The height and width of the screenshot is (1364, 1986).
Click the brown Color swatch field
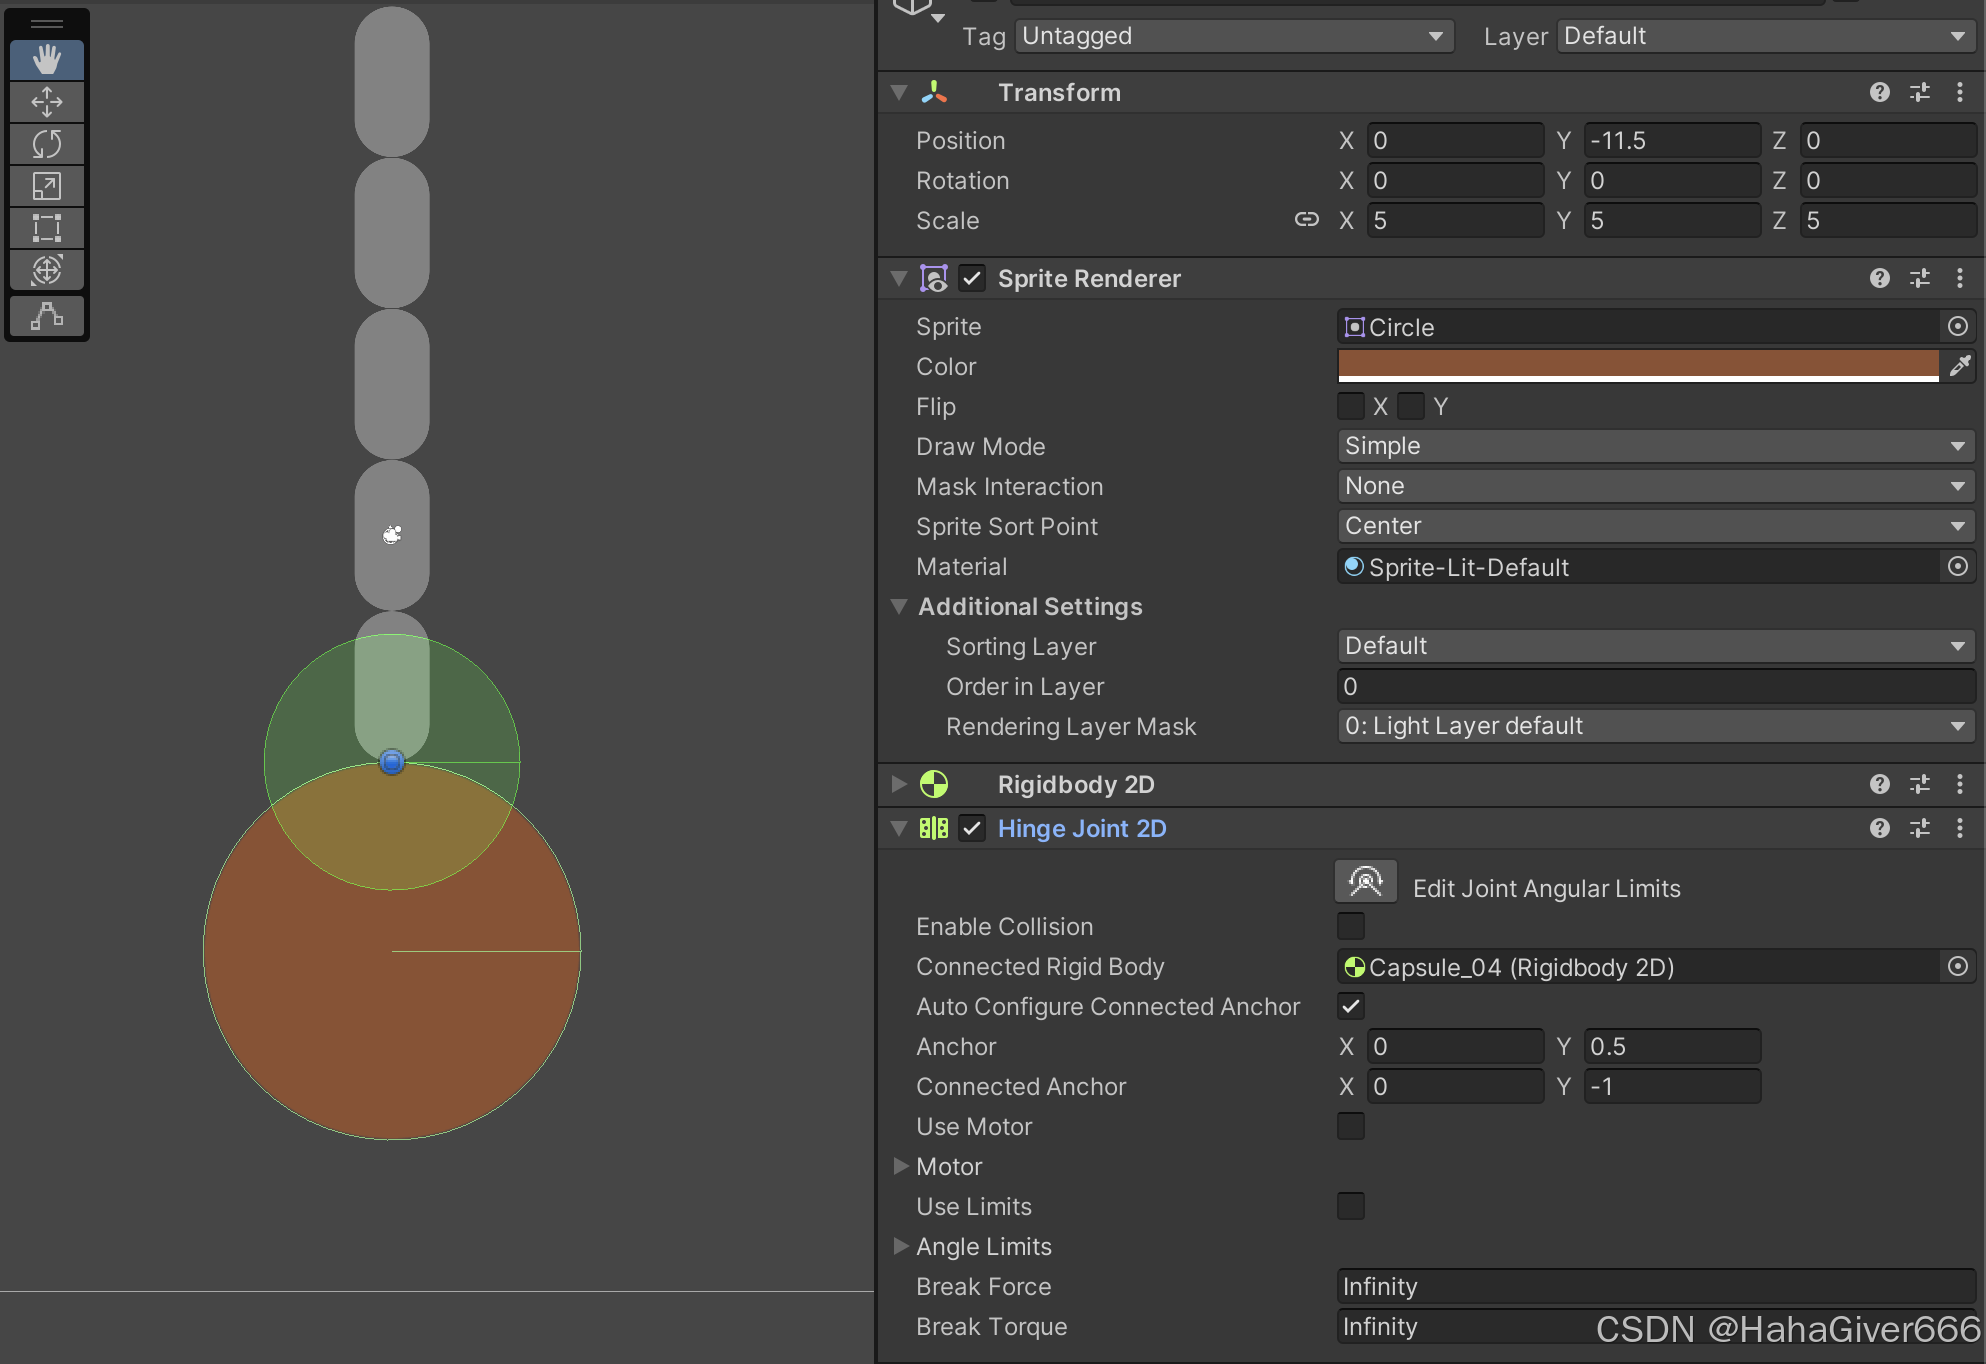tap(1637, 365)
